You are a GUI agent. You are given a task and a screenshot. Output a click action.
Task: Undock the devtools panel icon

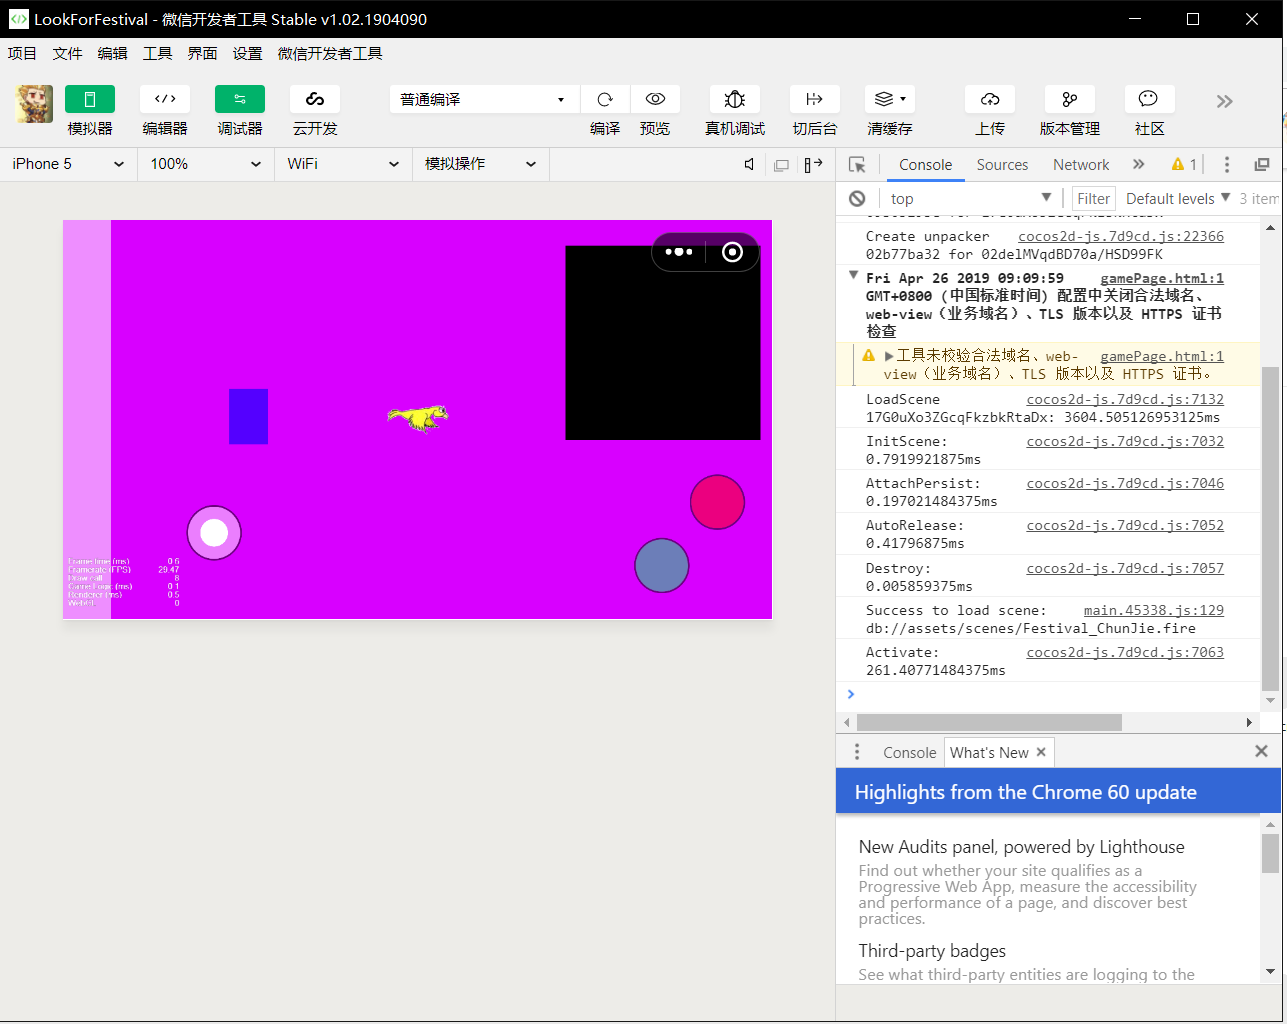[1262, 165]
